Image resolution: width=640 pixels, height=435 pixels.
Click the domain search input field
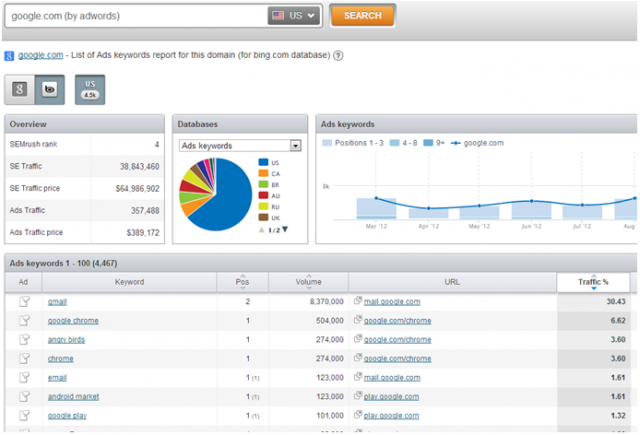click(134, 16)
